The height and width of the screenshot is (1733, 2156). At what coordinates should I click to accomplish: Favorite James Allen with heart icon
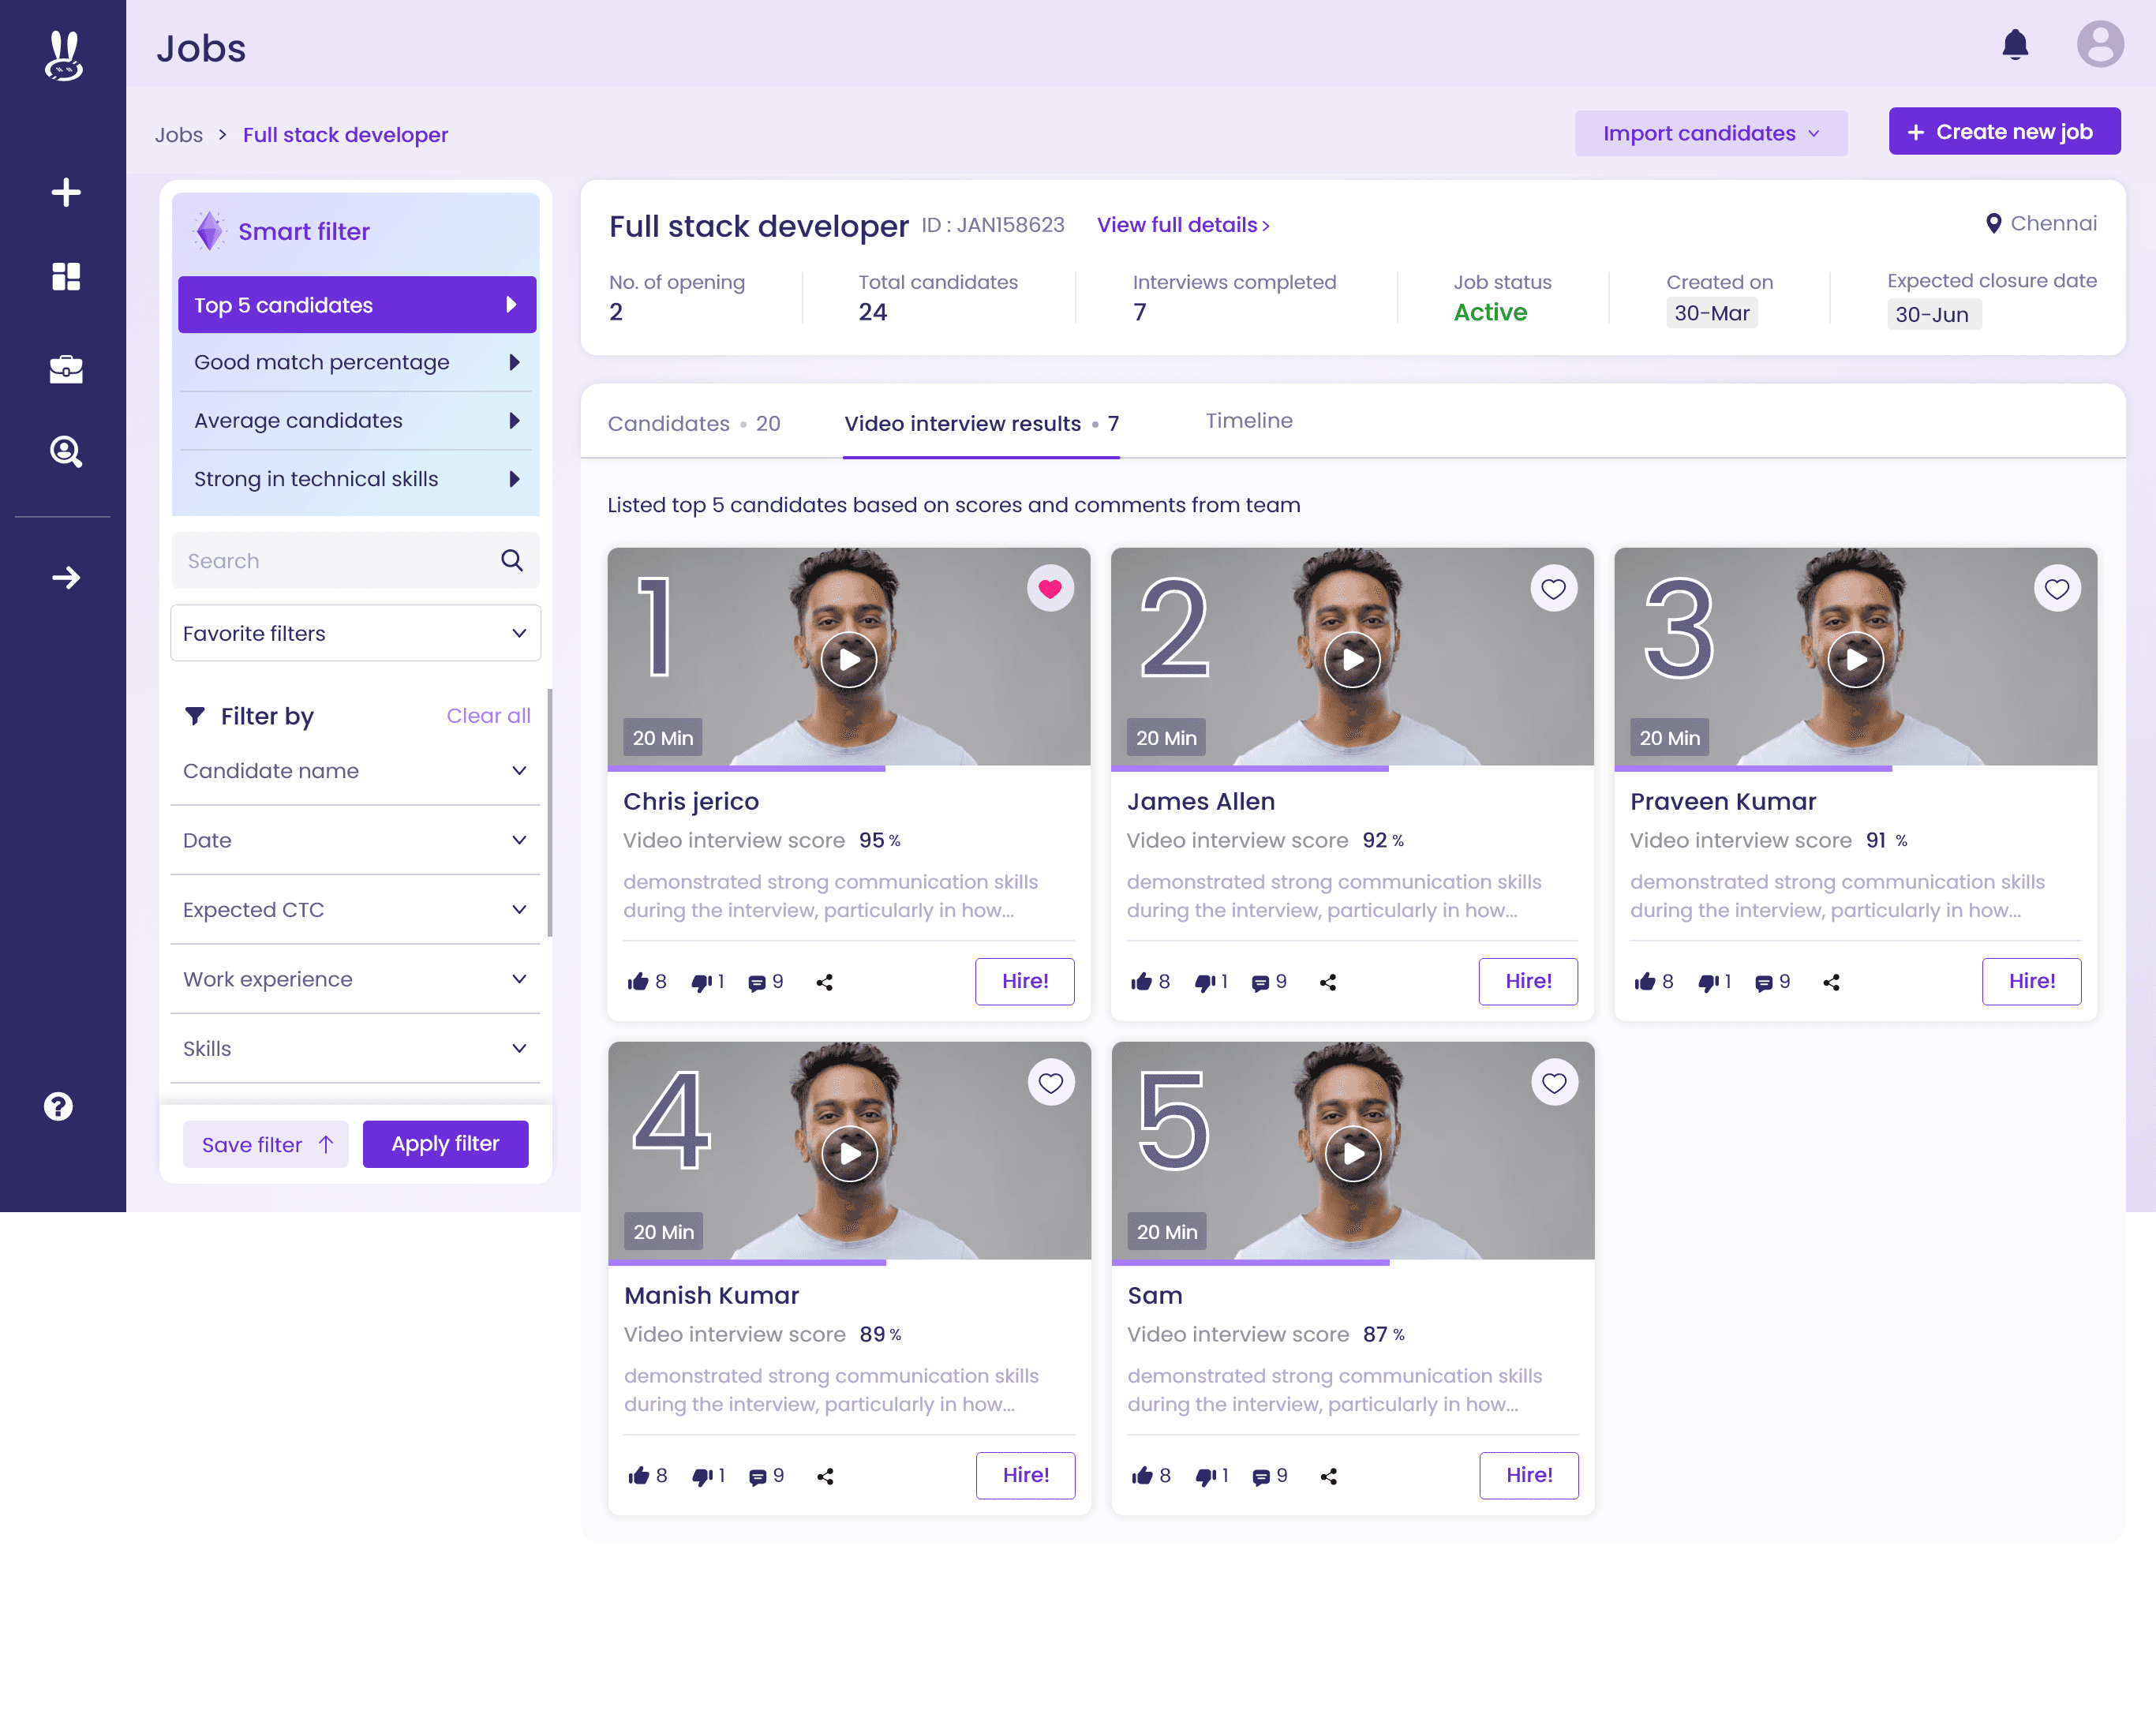point(1553,589)
